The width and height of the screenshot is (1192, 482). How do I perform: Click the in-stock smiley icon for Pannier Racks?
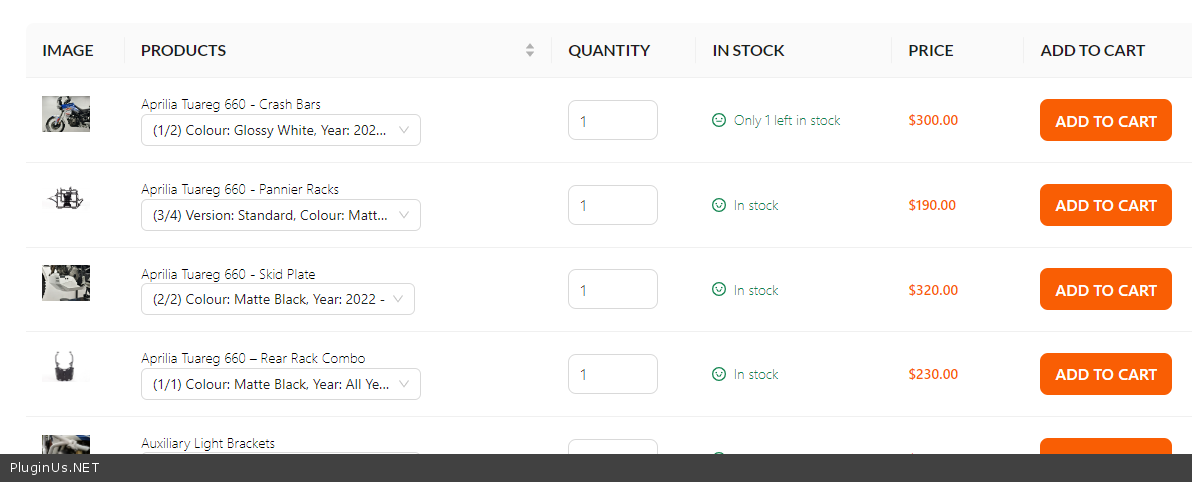[x=718, y=205]
